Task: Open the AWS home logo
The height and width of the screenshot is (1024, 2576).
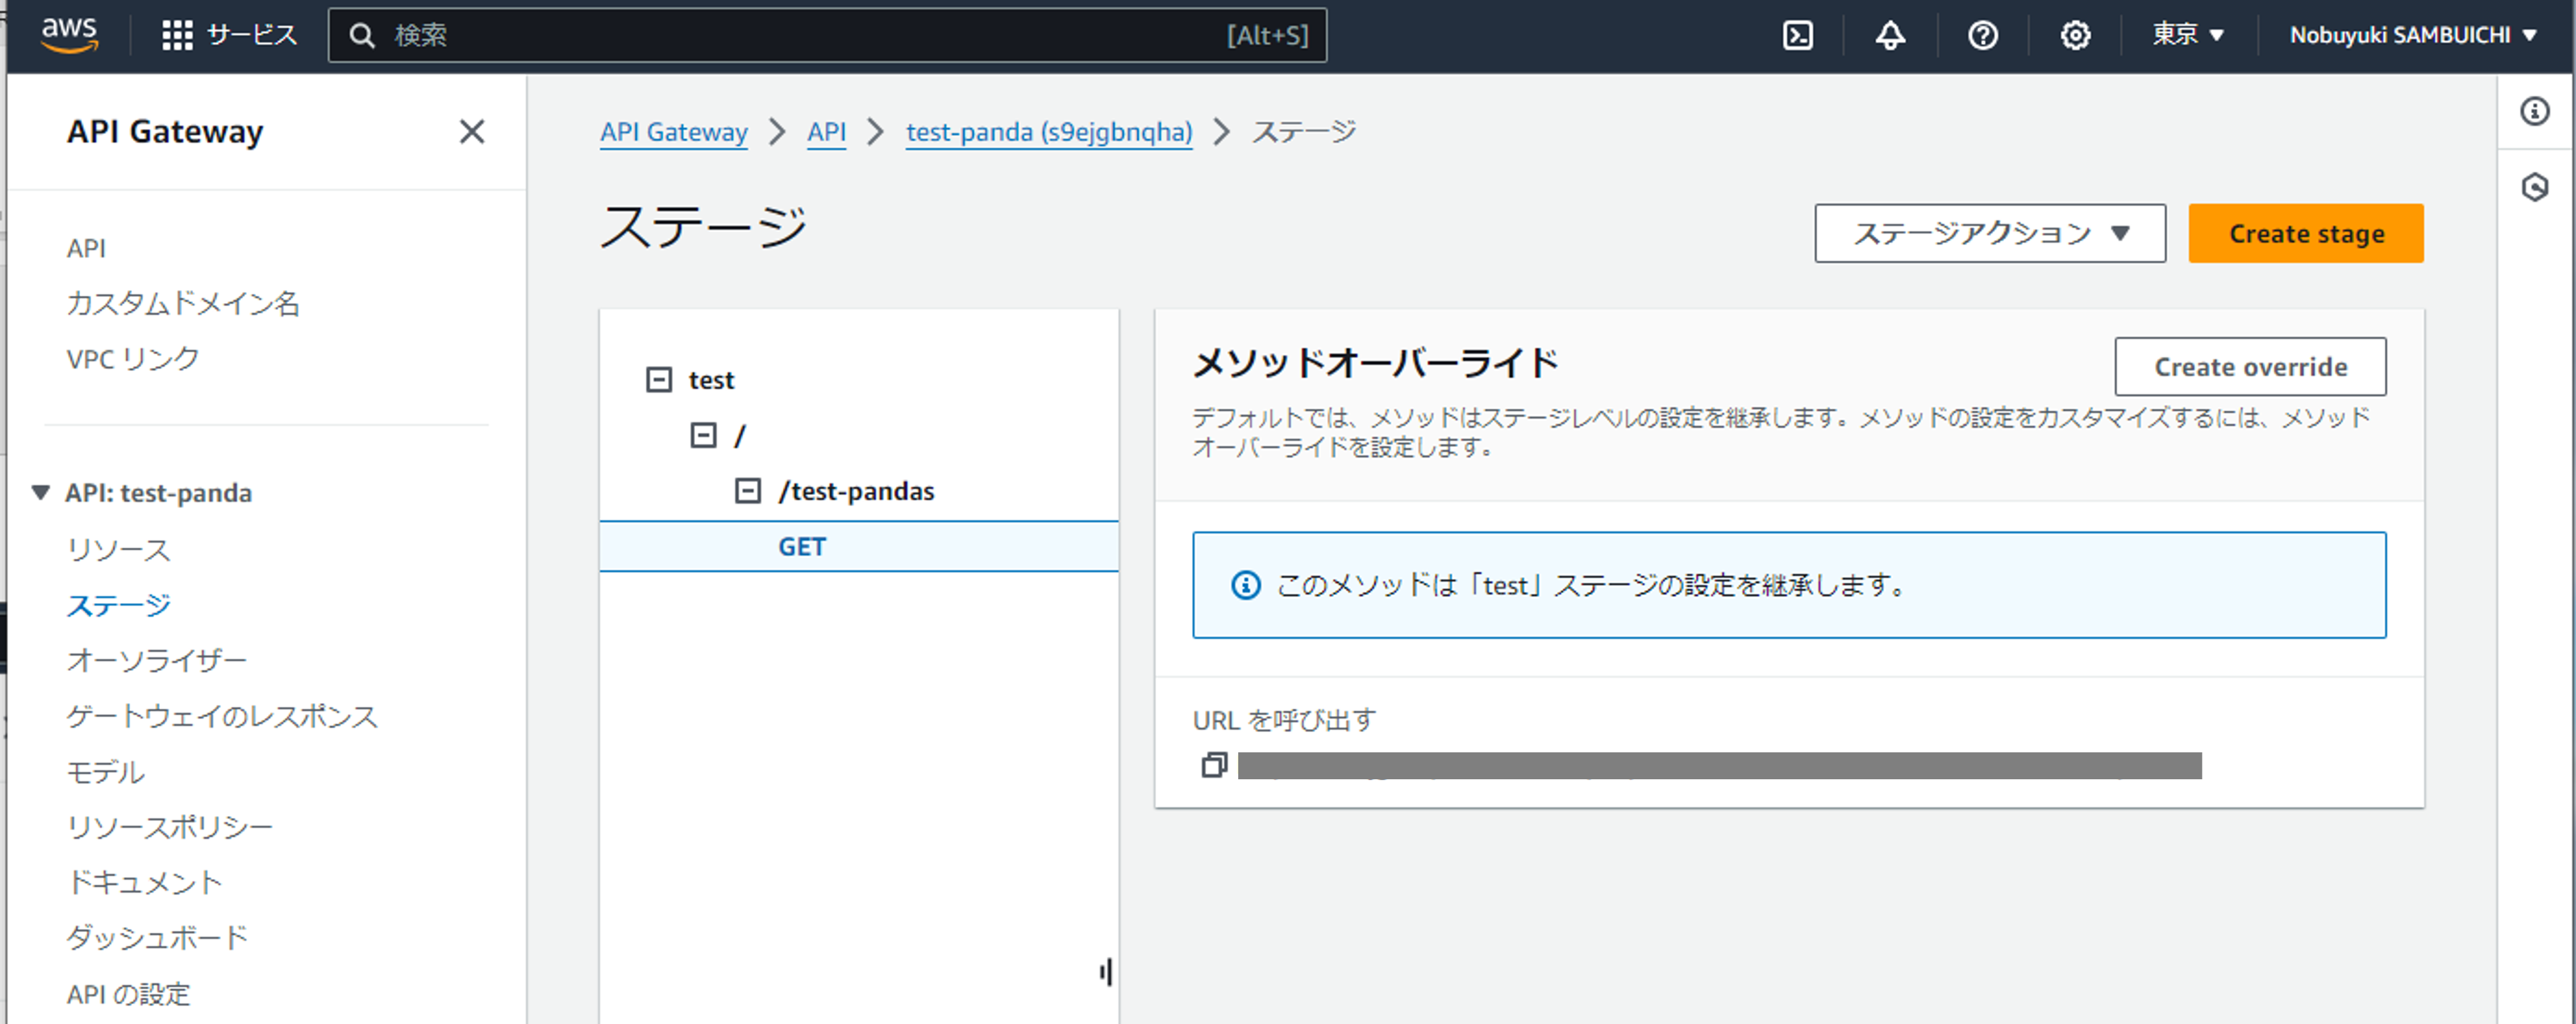Action: 69,35
